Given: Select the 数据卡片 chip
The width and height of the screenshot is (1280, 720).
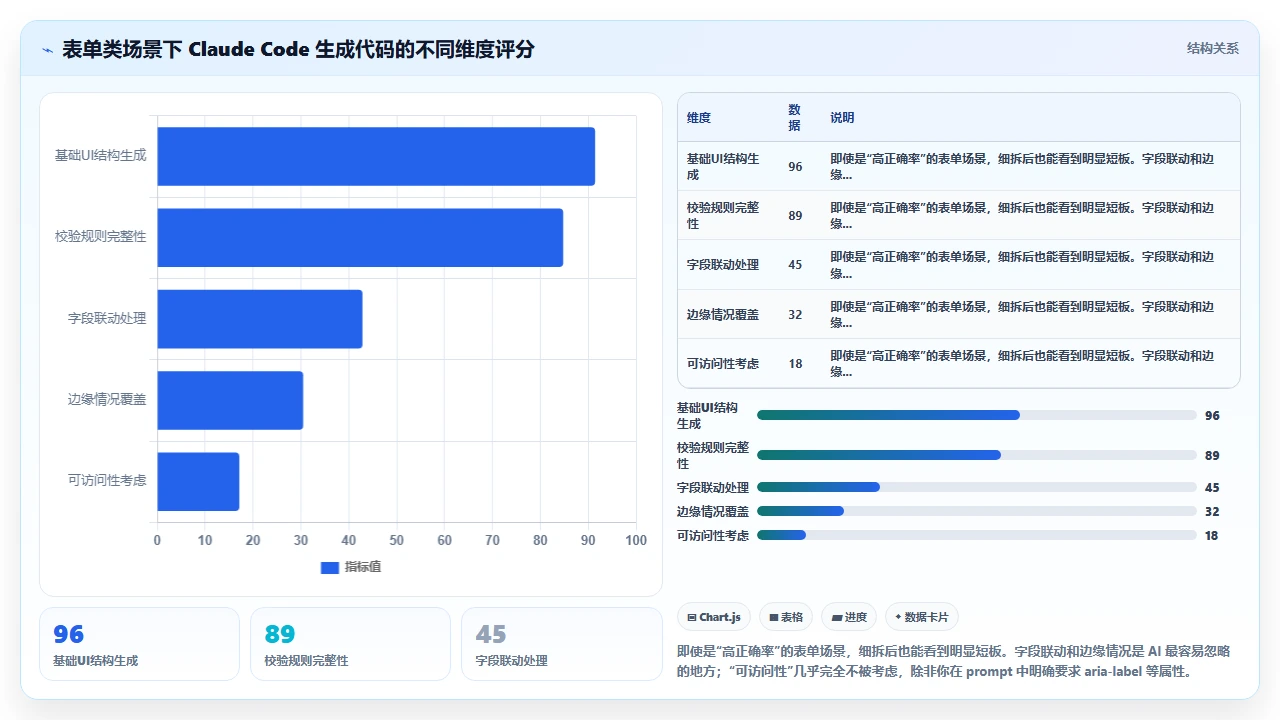Looking at the screenshot, I should click(921, 617).
